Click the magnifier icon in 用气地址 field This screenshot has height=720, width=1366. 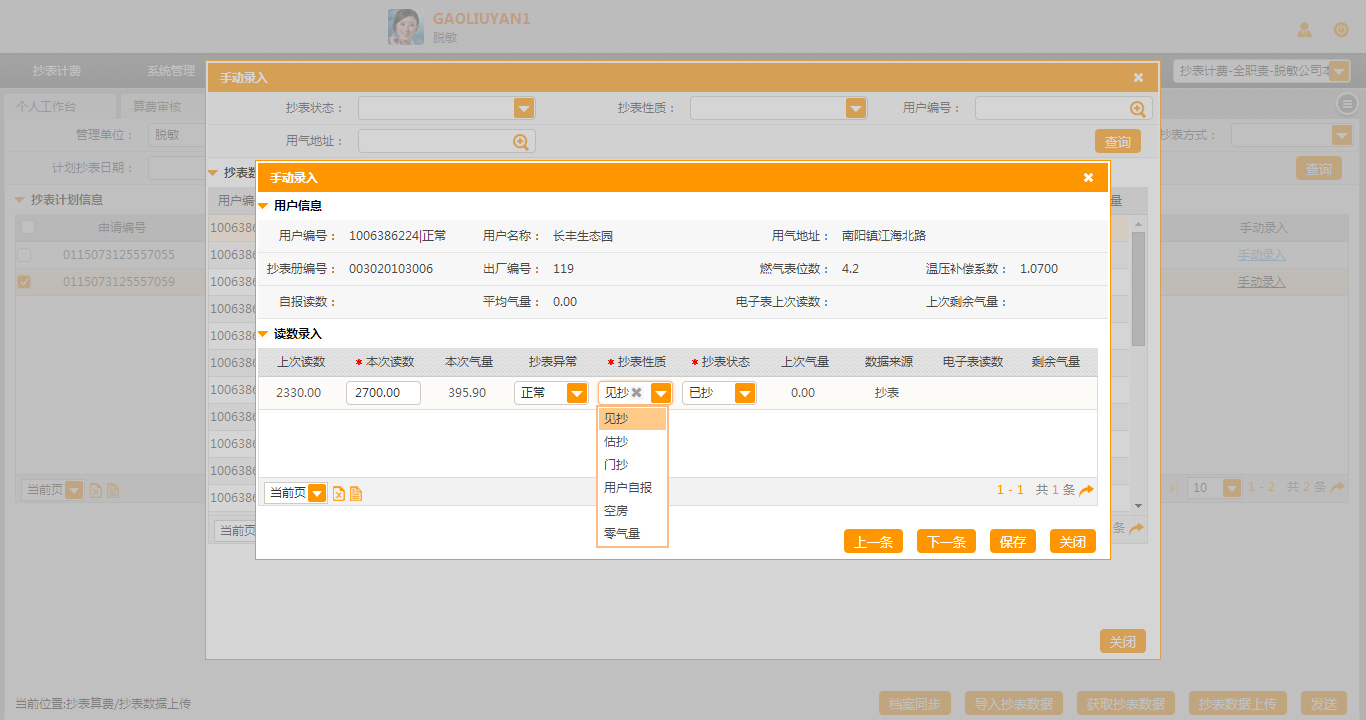(x=521, y=142)
